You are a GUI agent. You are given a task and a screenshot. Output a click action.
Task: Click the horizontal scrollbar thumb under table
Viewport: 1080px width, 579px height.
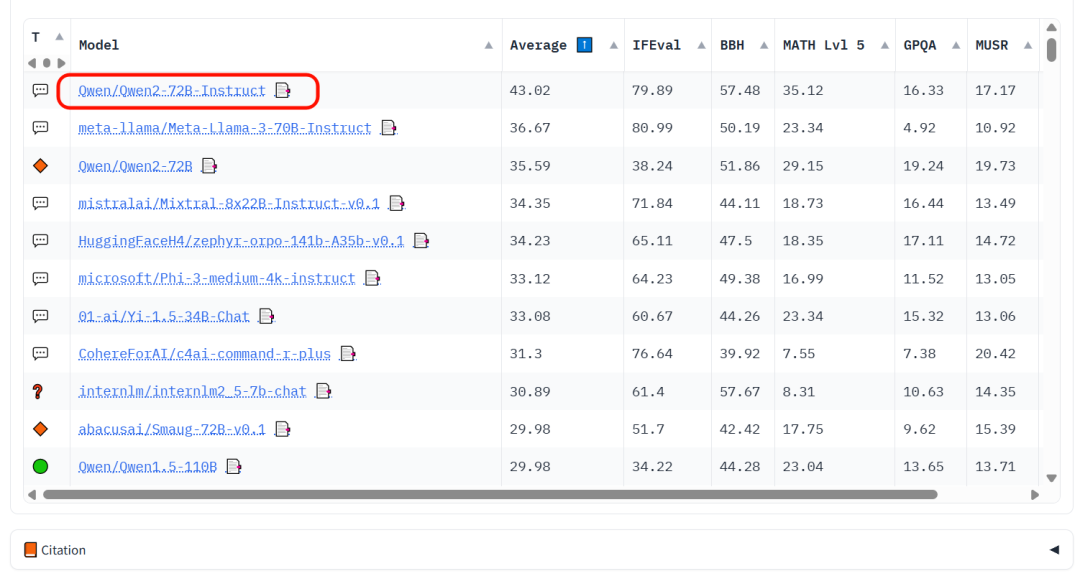click(490, 494)
